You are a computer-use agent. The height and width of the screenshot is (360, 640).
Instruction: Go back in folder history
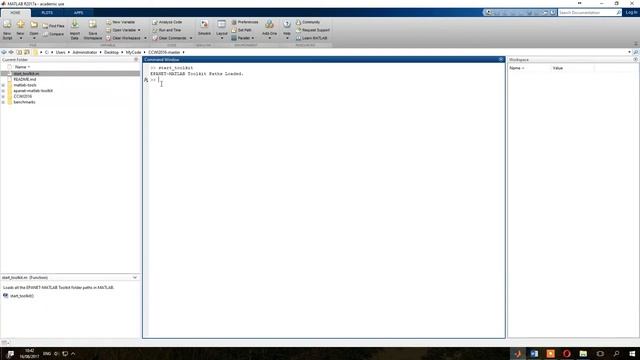4,52
